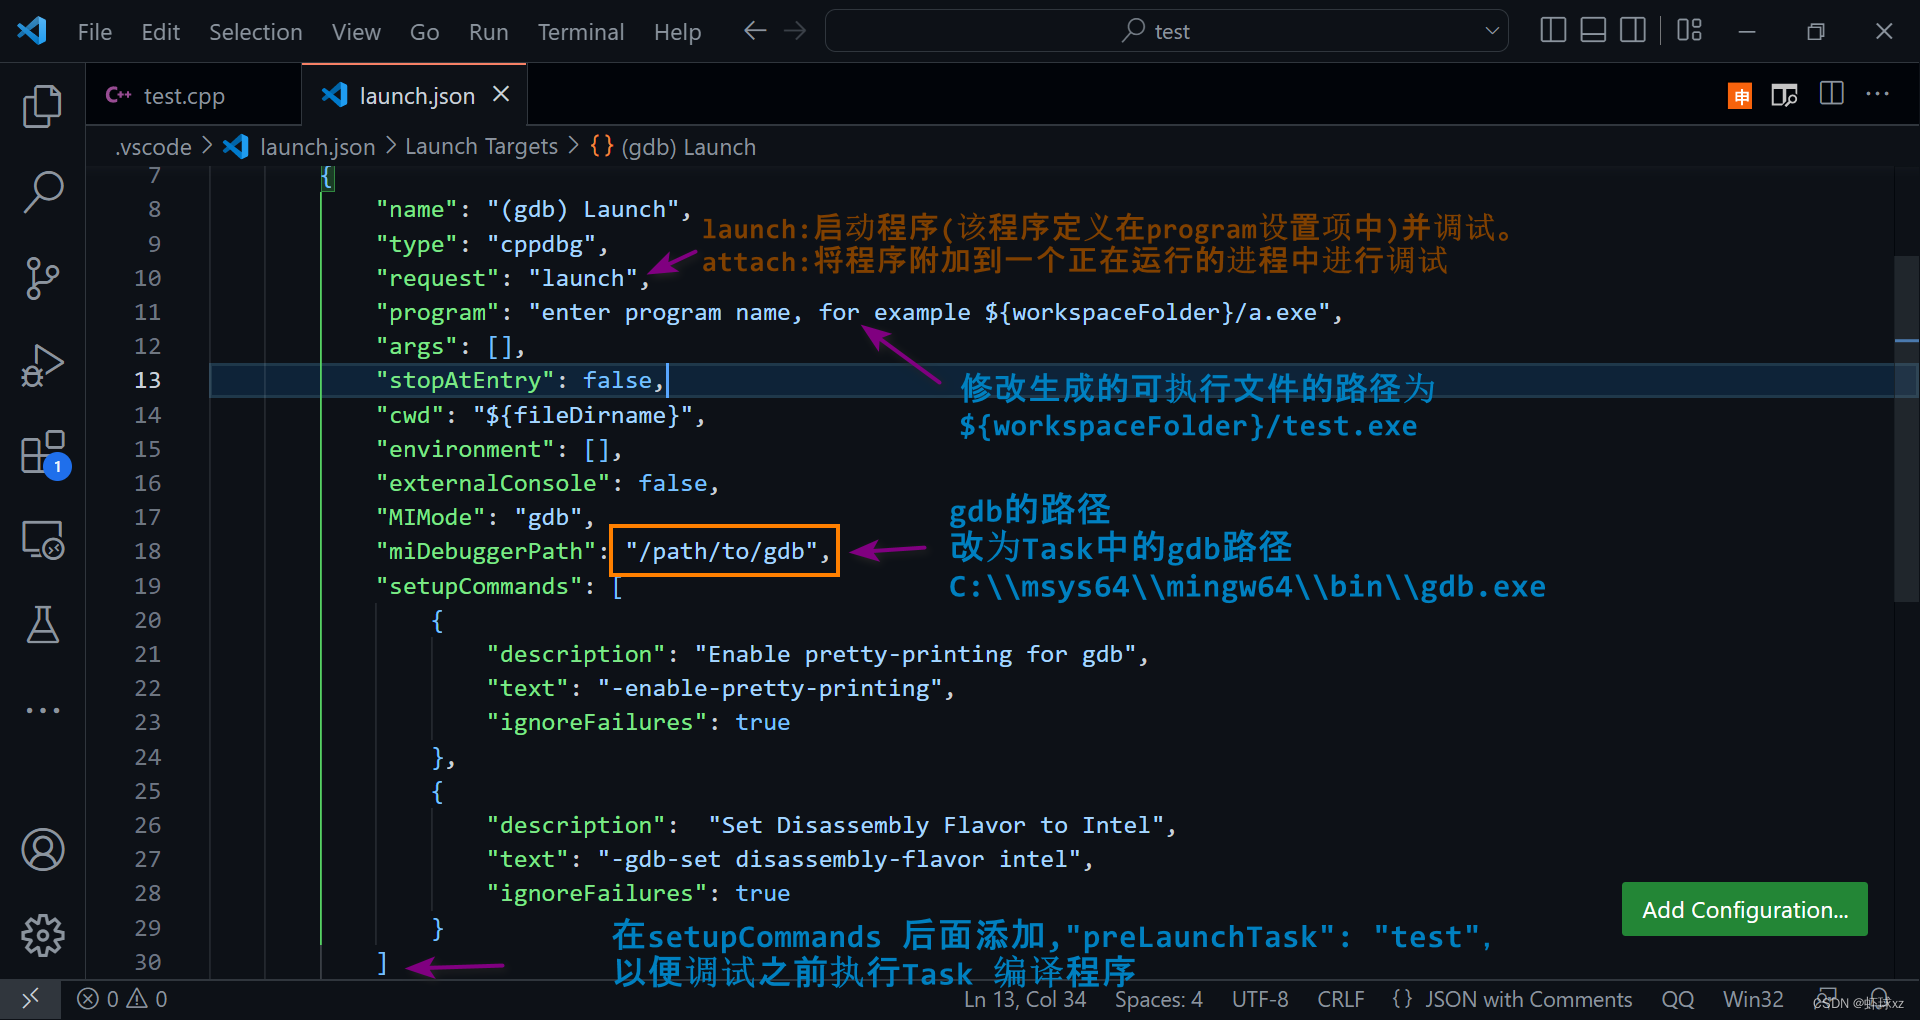Go back in navigation history
This screenshot has width=1920, height=1020.
(x=755, y=31)
